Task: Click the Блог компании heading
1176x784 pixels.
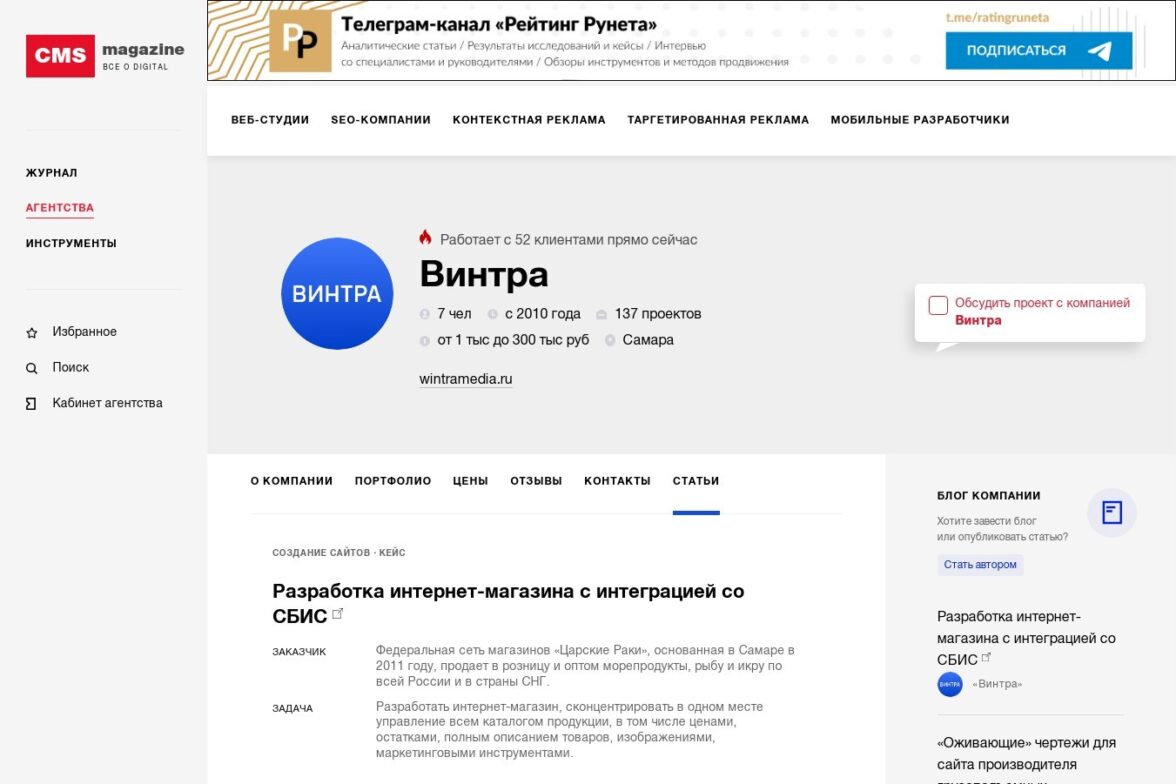Action: pyautogui.click(x=988, y=496)
